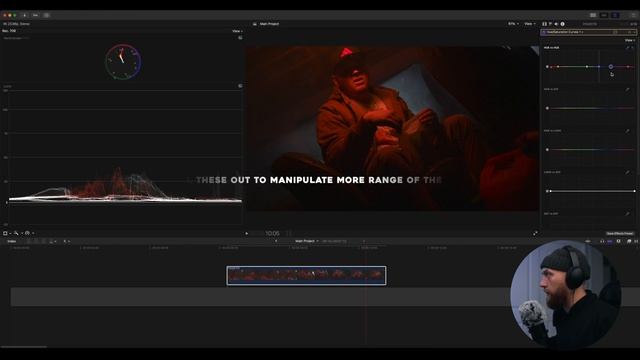The width and height of the screenshot is (640, 360).
Task: Click the HUE vs LUMA curve start point
Action: coord(547,150)
